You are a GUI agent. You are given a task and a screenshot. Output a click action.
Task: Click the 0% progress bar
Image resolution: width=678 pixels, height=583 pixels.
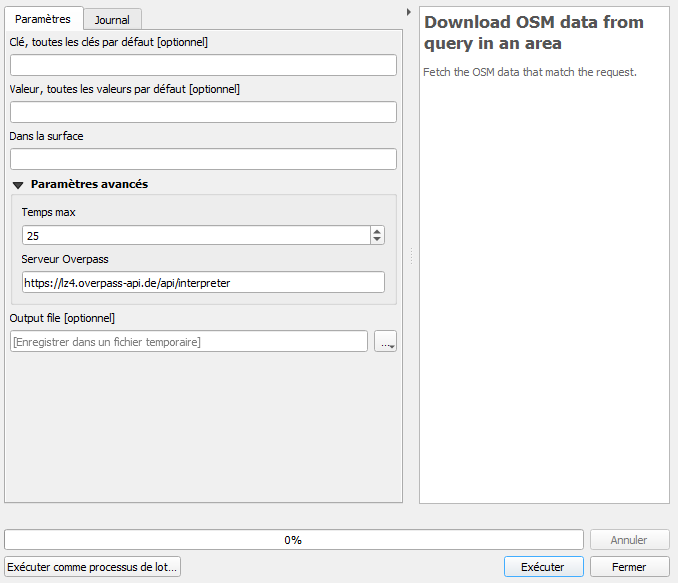click(x=293, y=539)
